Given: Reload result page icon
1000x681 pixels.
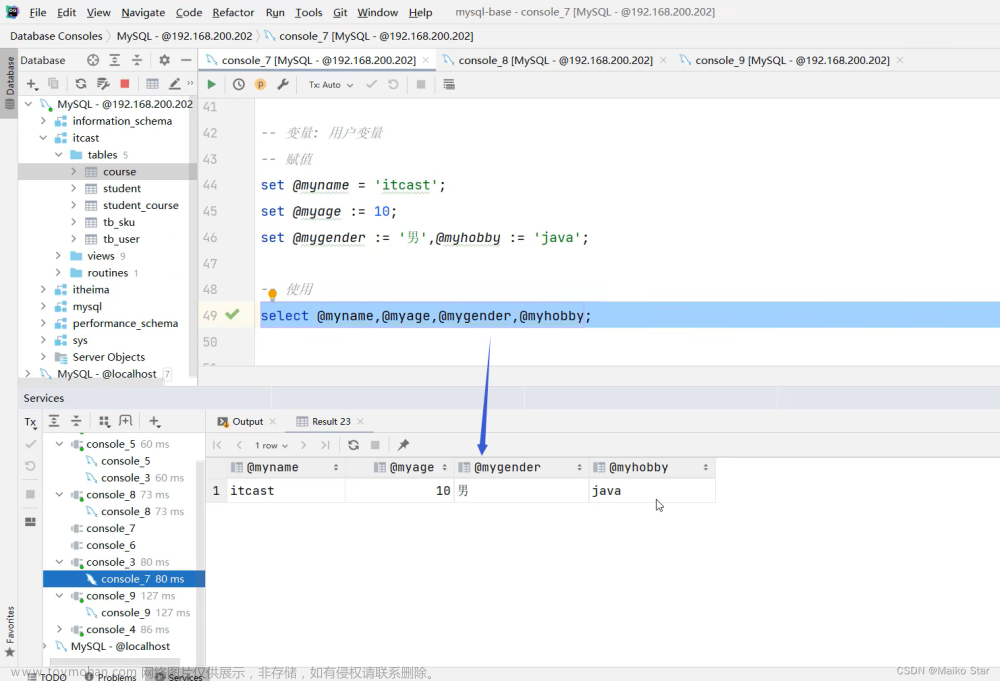Looking at the screenshot, I should (353, 445).
